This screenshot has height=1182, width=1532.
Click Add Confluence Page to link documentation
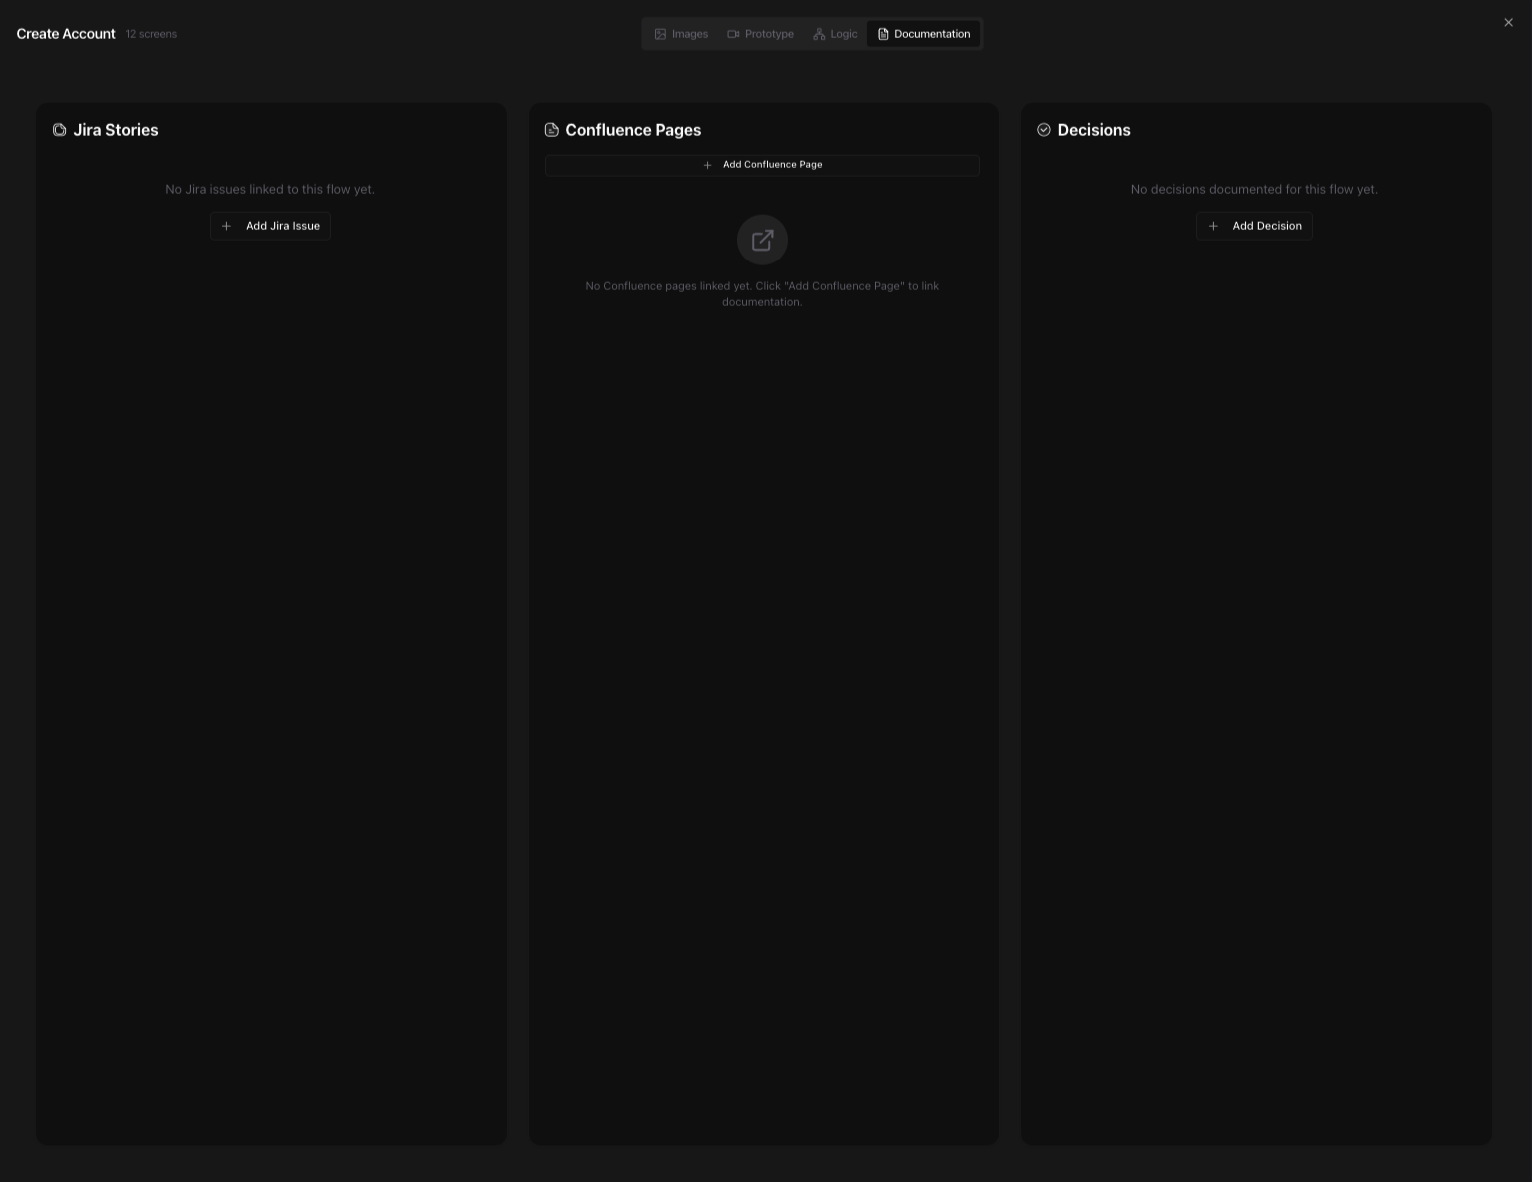pos(762,165)
